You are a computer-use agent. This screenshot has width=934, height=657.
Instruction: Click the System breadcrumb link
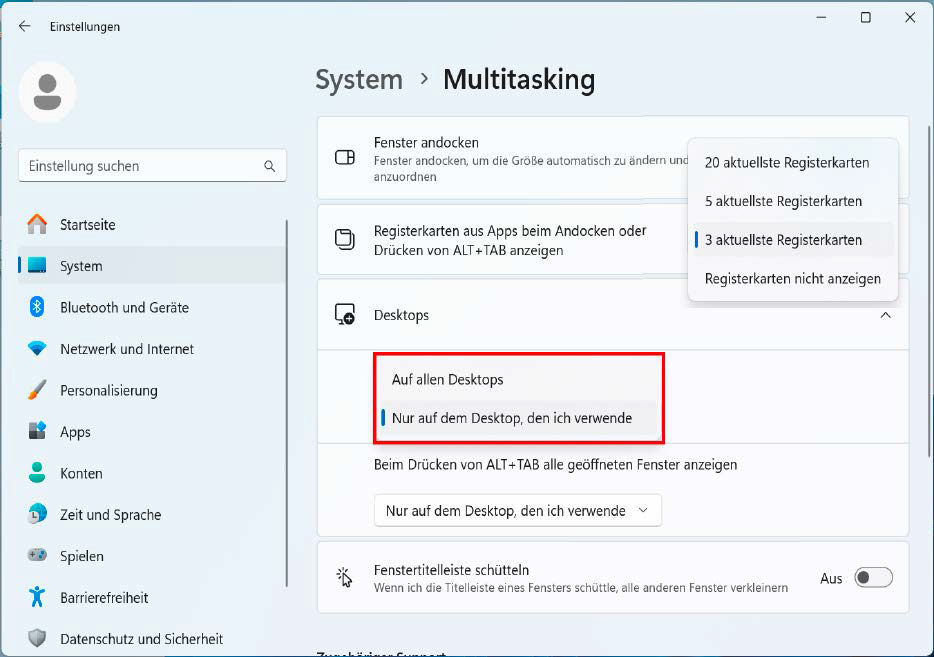[x=359, y=80]
